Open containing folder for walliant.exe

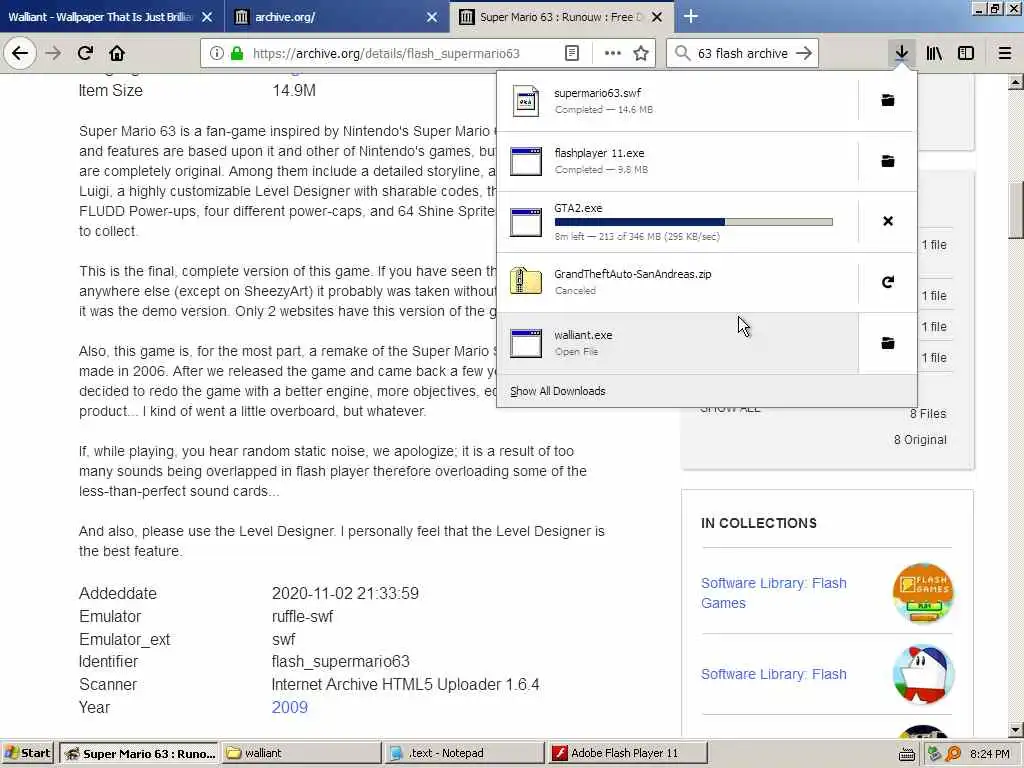point(888,343)
